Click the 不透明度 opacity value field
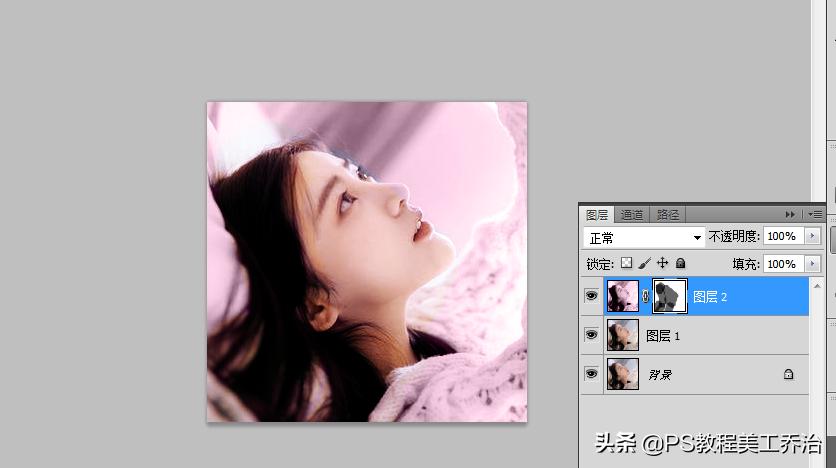The image size is (836, 468). [x=783, y=236]
